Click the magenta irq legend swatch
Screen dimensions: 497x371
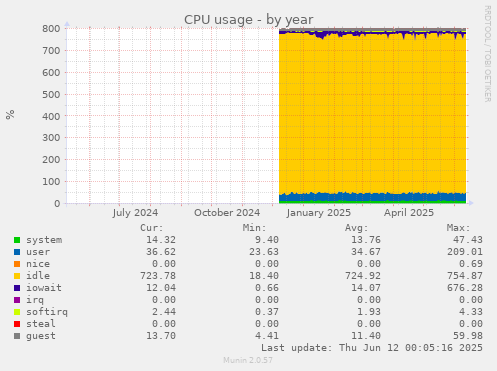pyautogui.click(x=17, y=300)
